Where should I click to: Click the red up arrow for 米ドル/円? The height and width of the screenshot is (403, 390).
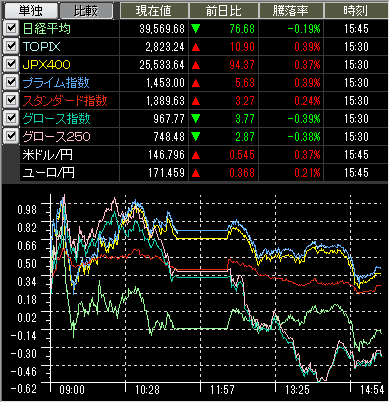click(x=196, y=155)
